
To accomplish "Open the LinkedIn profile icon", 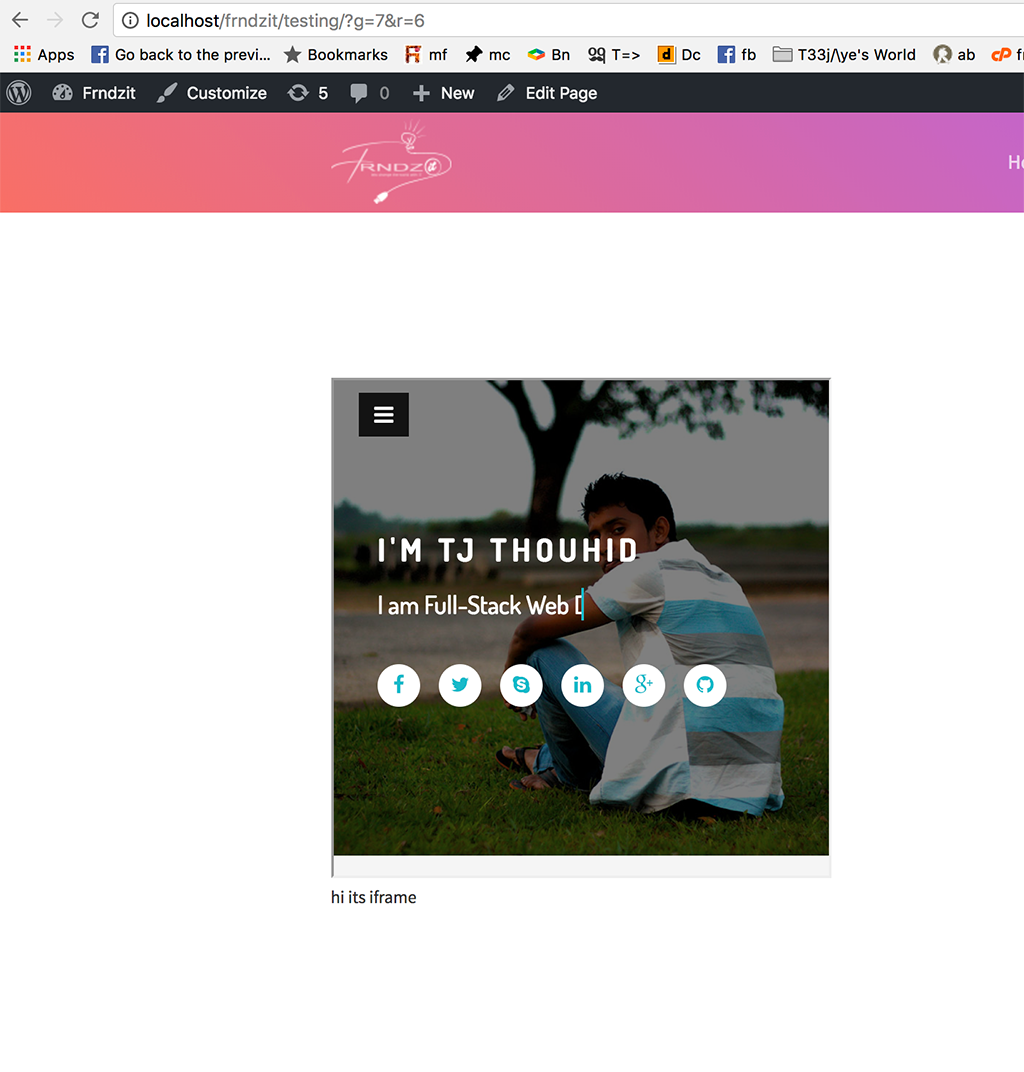I will point(582,685).
